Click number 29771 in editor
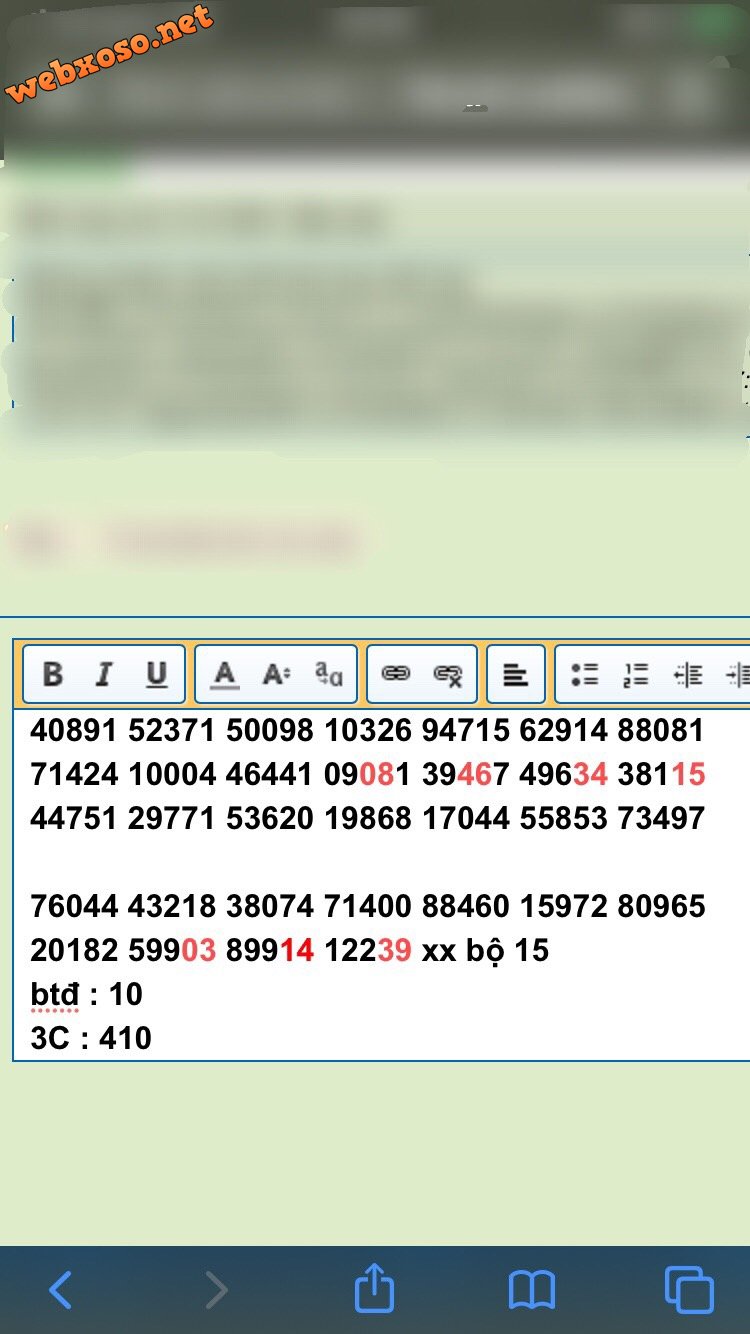750x1334 pixels. pos(172,818)
